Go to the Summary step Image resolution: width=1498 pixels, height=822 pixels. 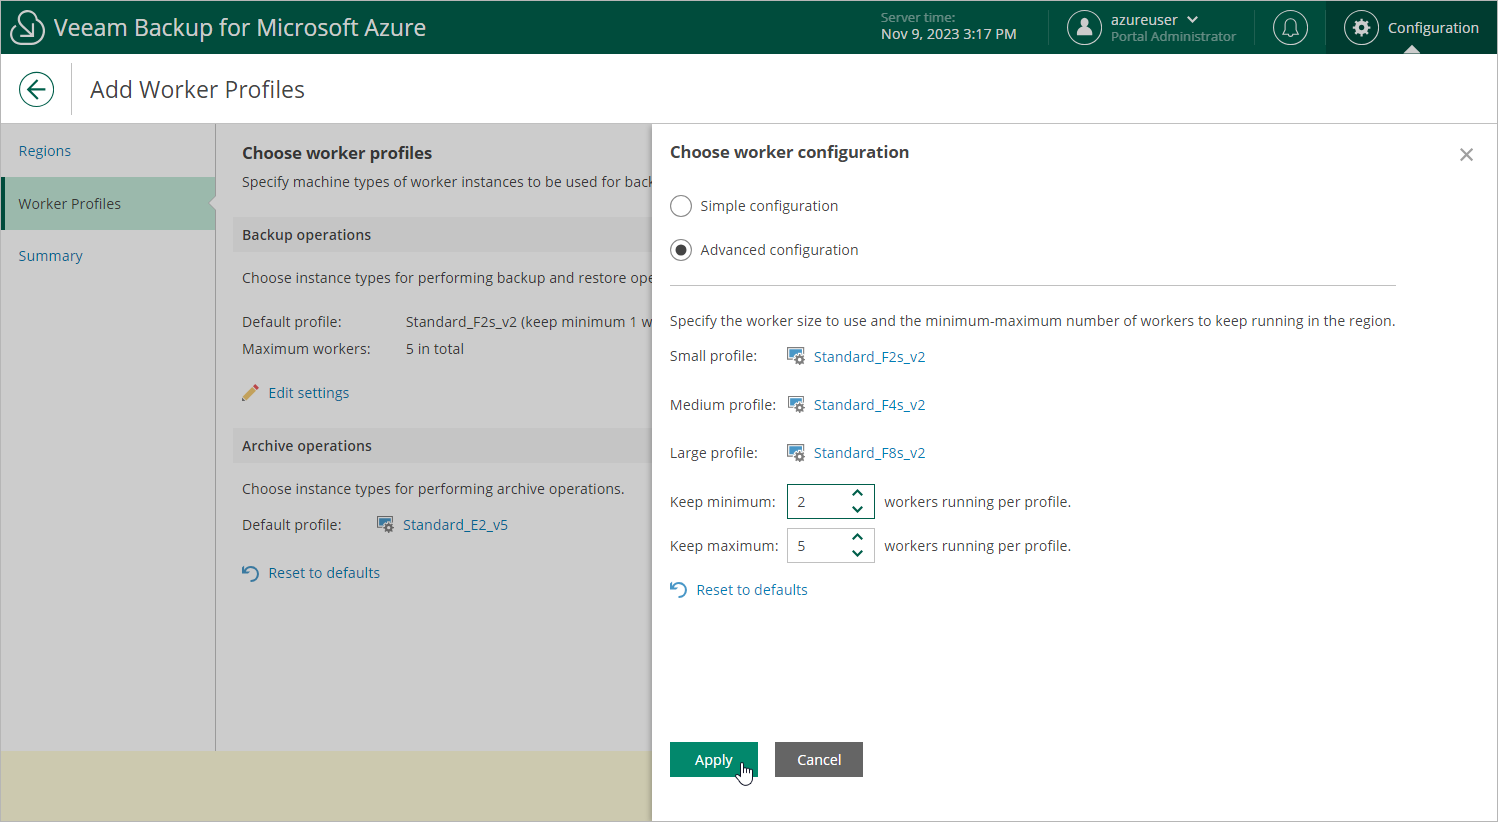coord(50,256)
